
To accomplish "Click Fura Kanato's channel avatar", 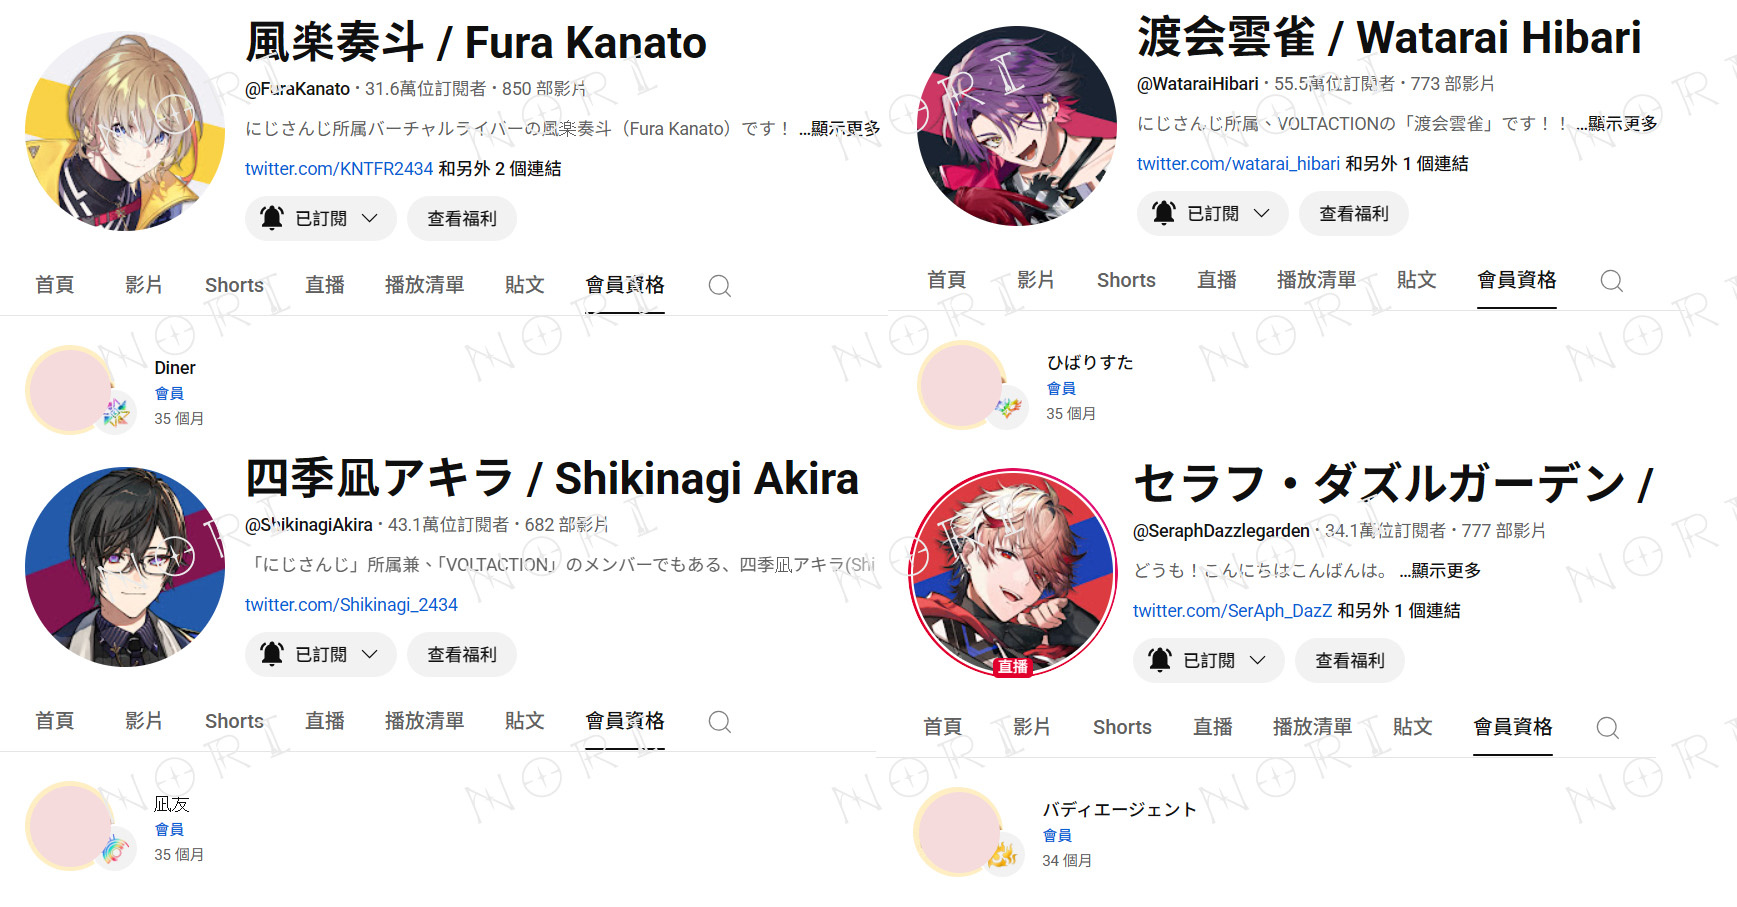I will (x=125, y=131).
